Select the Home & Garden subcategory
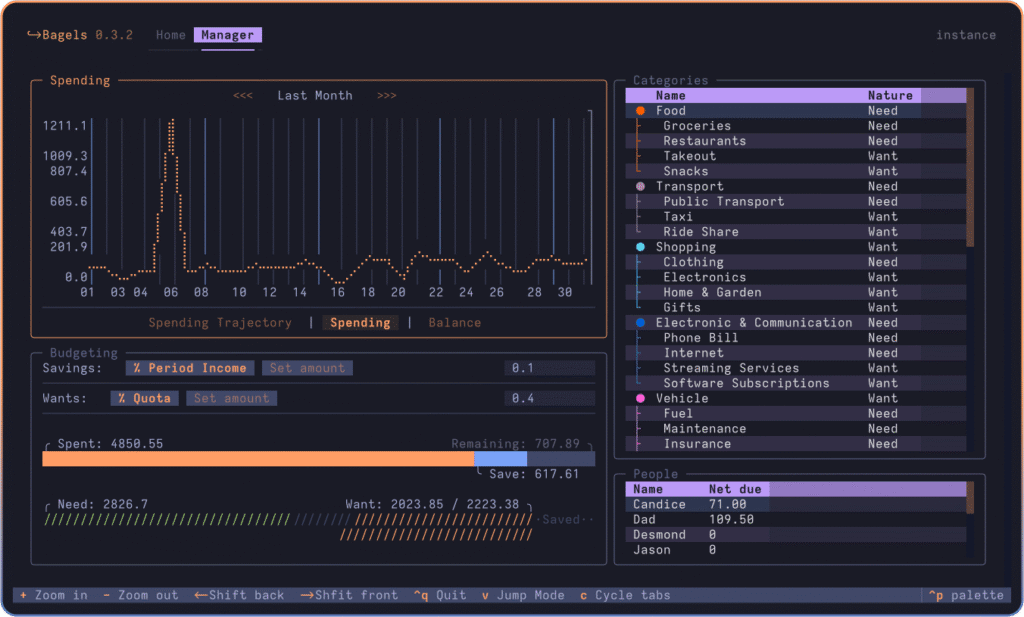This screenshot has height=617, width=1024. [795, 293]
